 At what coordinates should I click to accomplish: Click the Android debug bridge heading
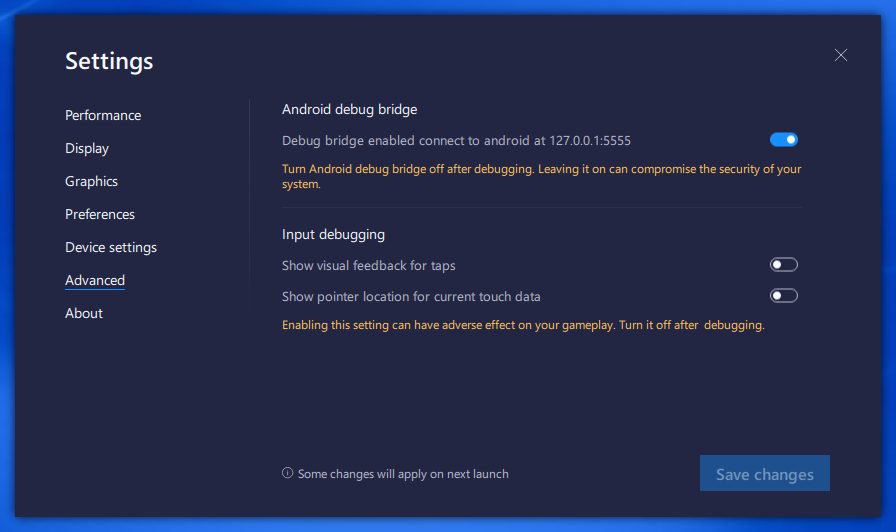click(350, 109)
